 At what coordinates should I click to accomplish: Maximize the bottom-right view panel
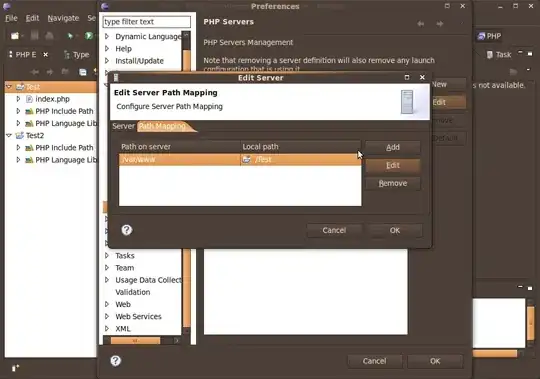point(530,288)
